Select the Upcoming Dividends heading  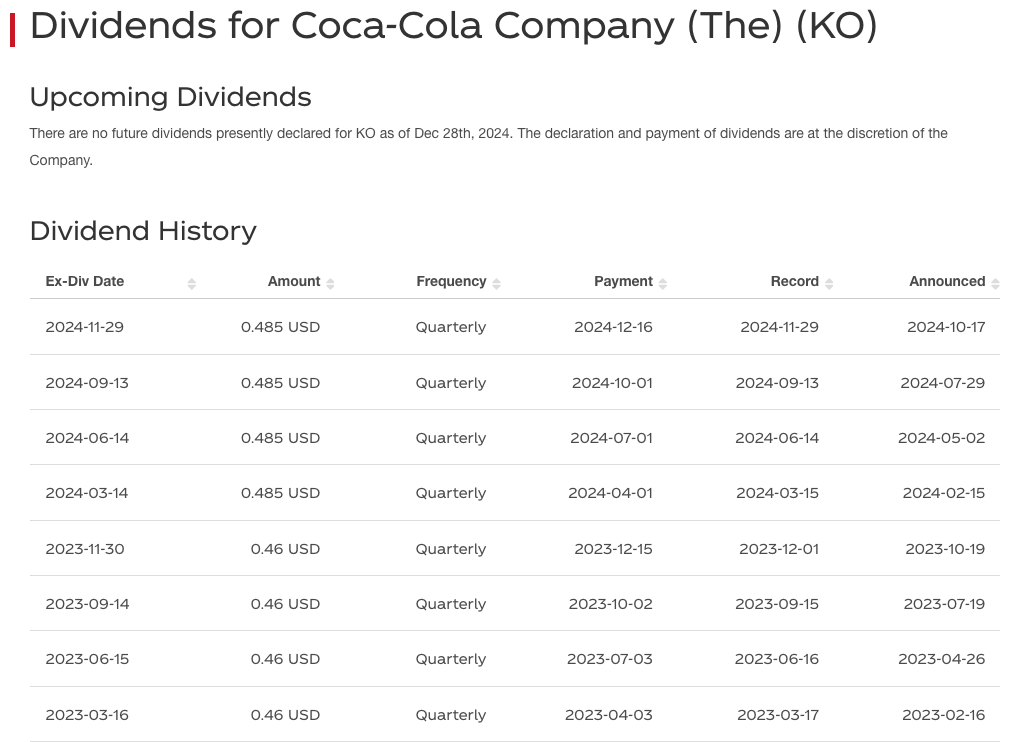[171, 98]
